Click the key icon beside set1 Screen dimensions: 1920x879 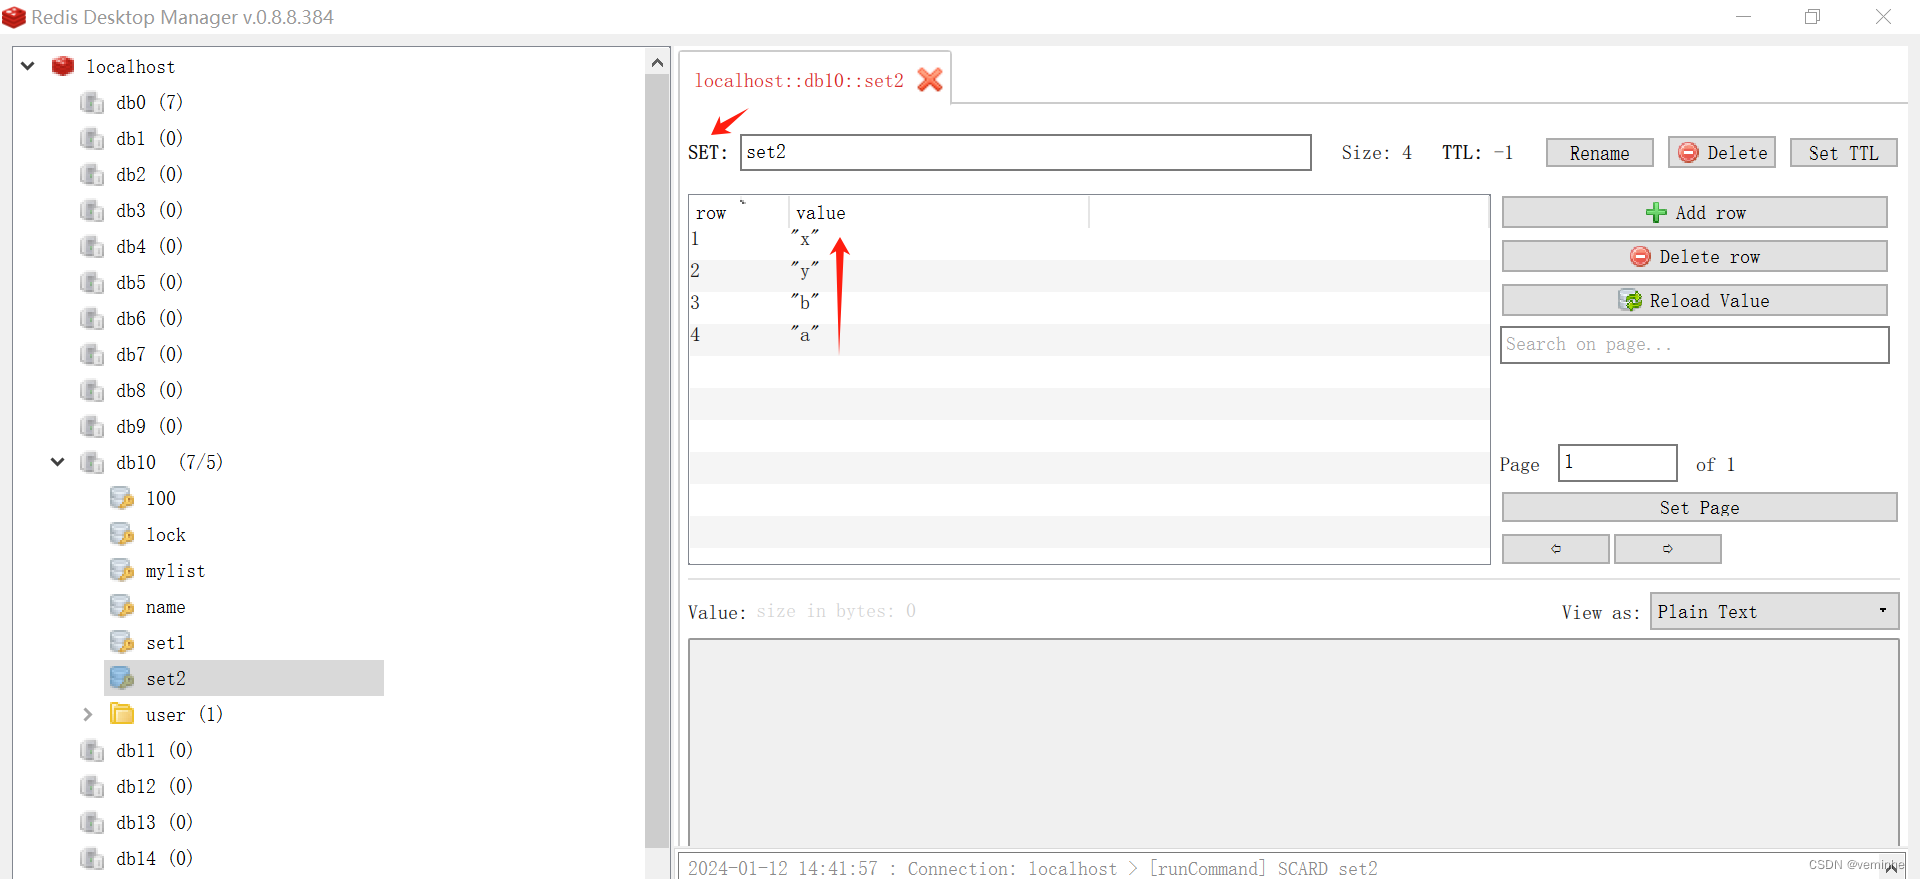pos(122,642)
